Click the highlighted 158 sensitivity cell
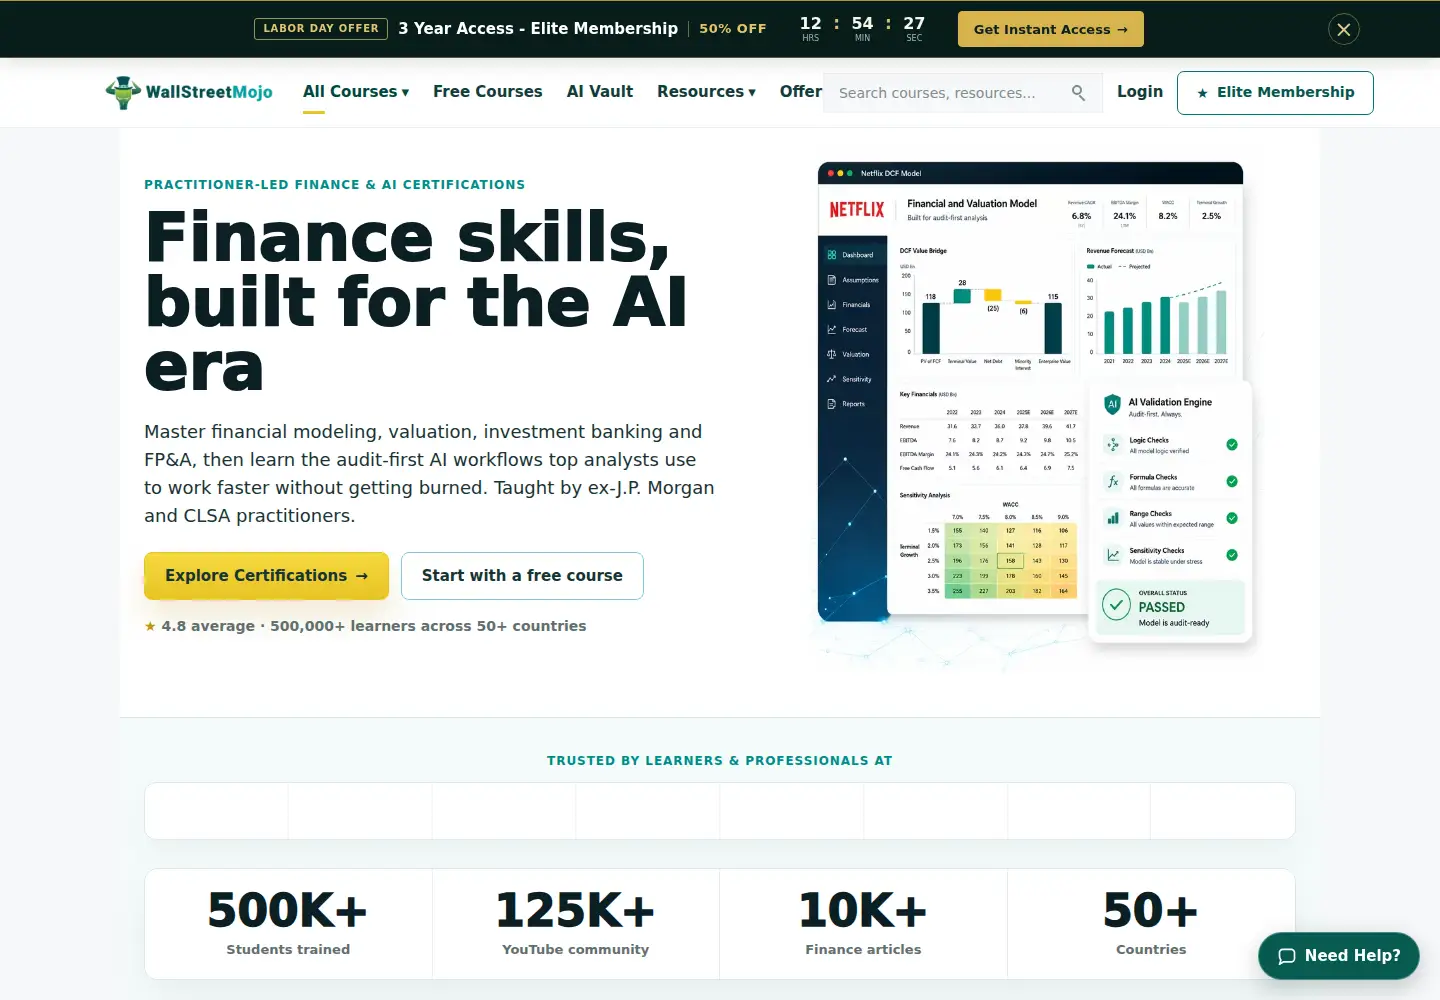The height and width of the screenshot is (1000, 1440). pos(1010,561)
